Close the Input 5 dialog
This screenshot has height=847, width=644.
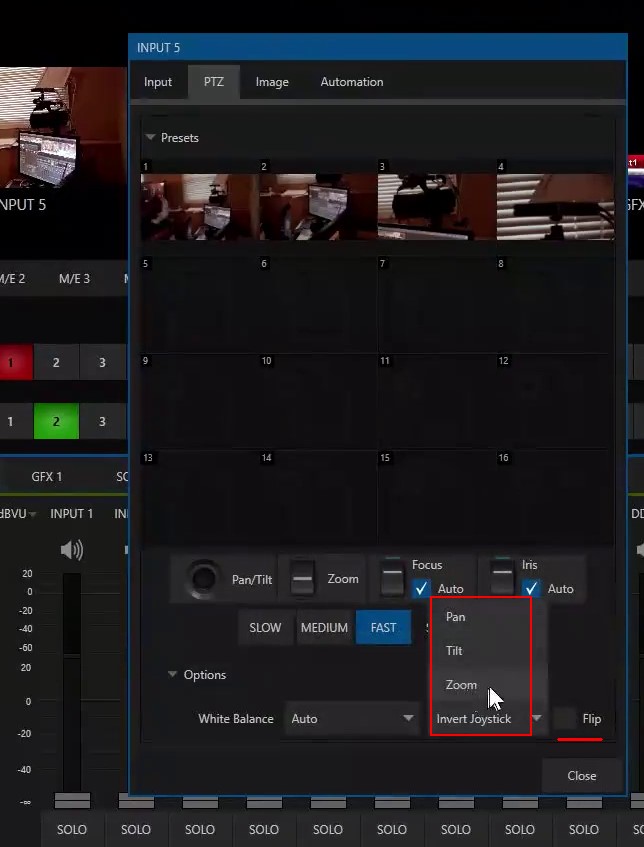(x=582, y=776)
